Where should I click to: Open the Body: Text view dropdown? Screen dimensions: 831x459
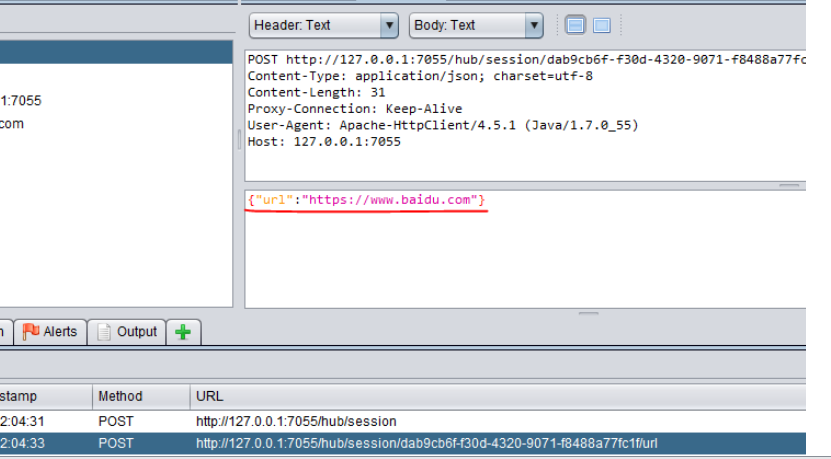tap(476, 26)
